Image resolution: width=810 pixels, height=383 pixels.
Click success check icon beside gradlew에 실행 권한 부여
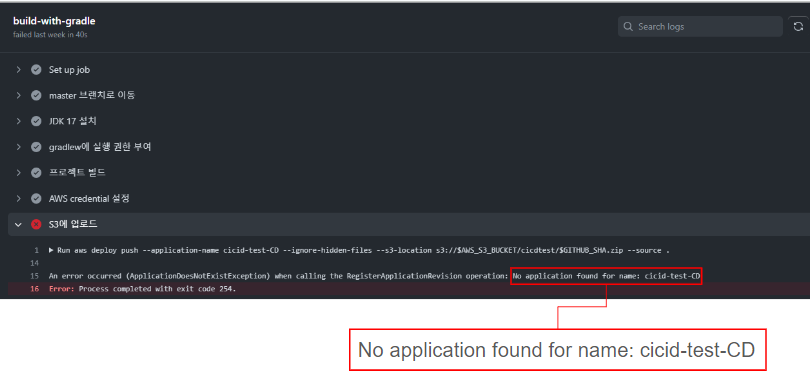tap(36, 147)
